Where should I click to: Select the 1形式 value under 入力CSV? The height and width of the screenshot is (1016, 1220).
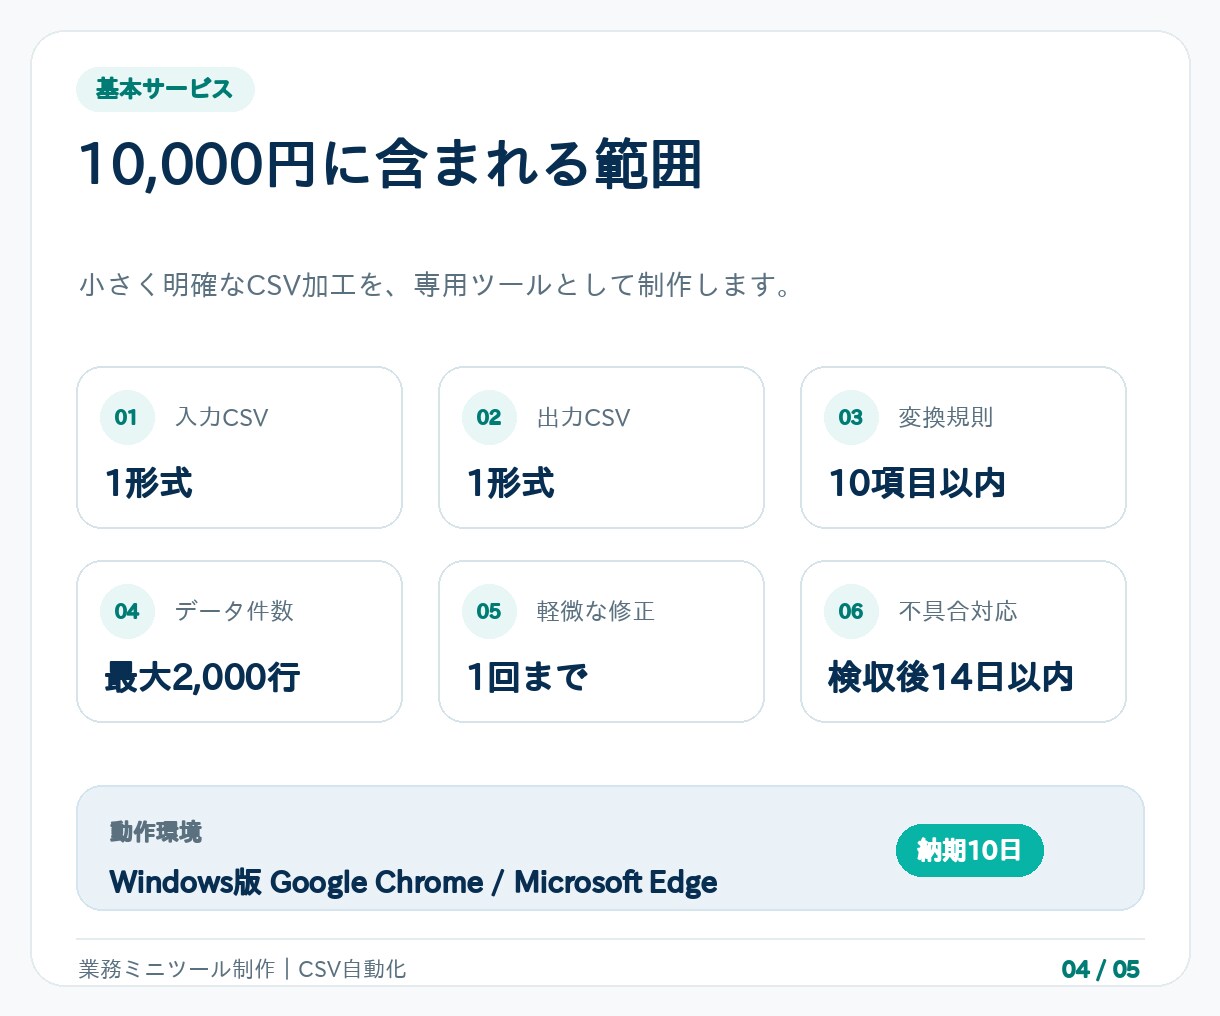click(149, 483)
